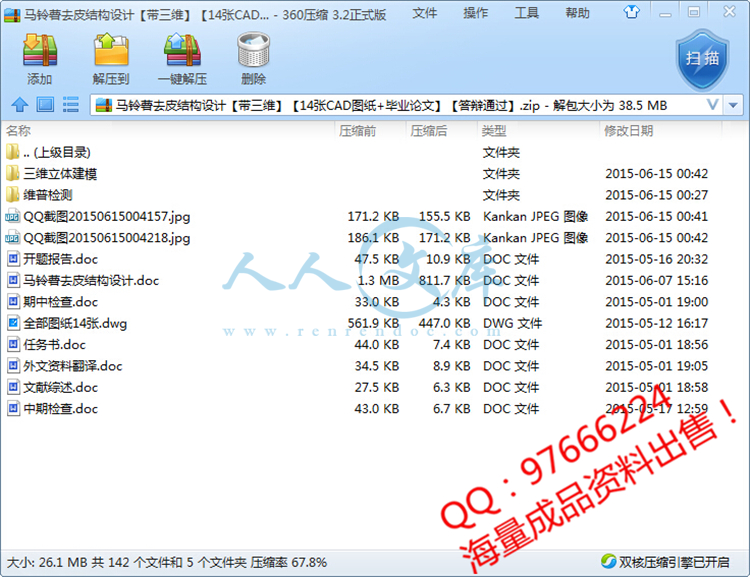
Task: Open the skin shirt icon in title bar
Action: 631,12
